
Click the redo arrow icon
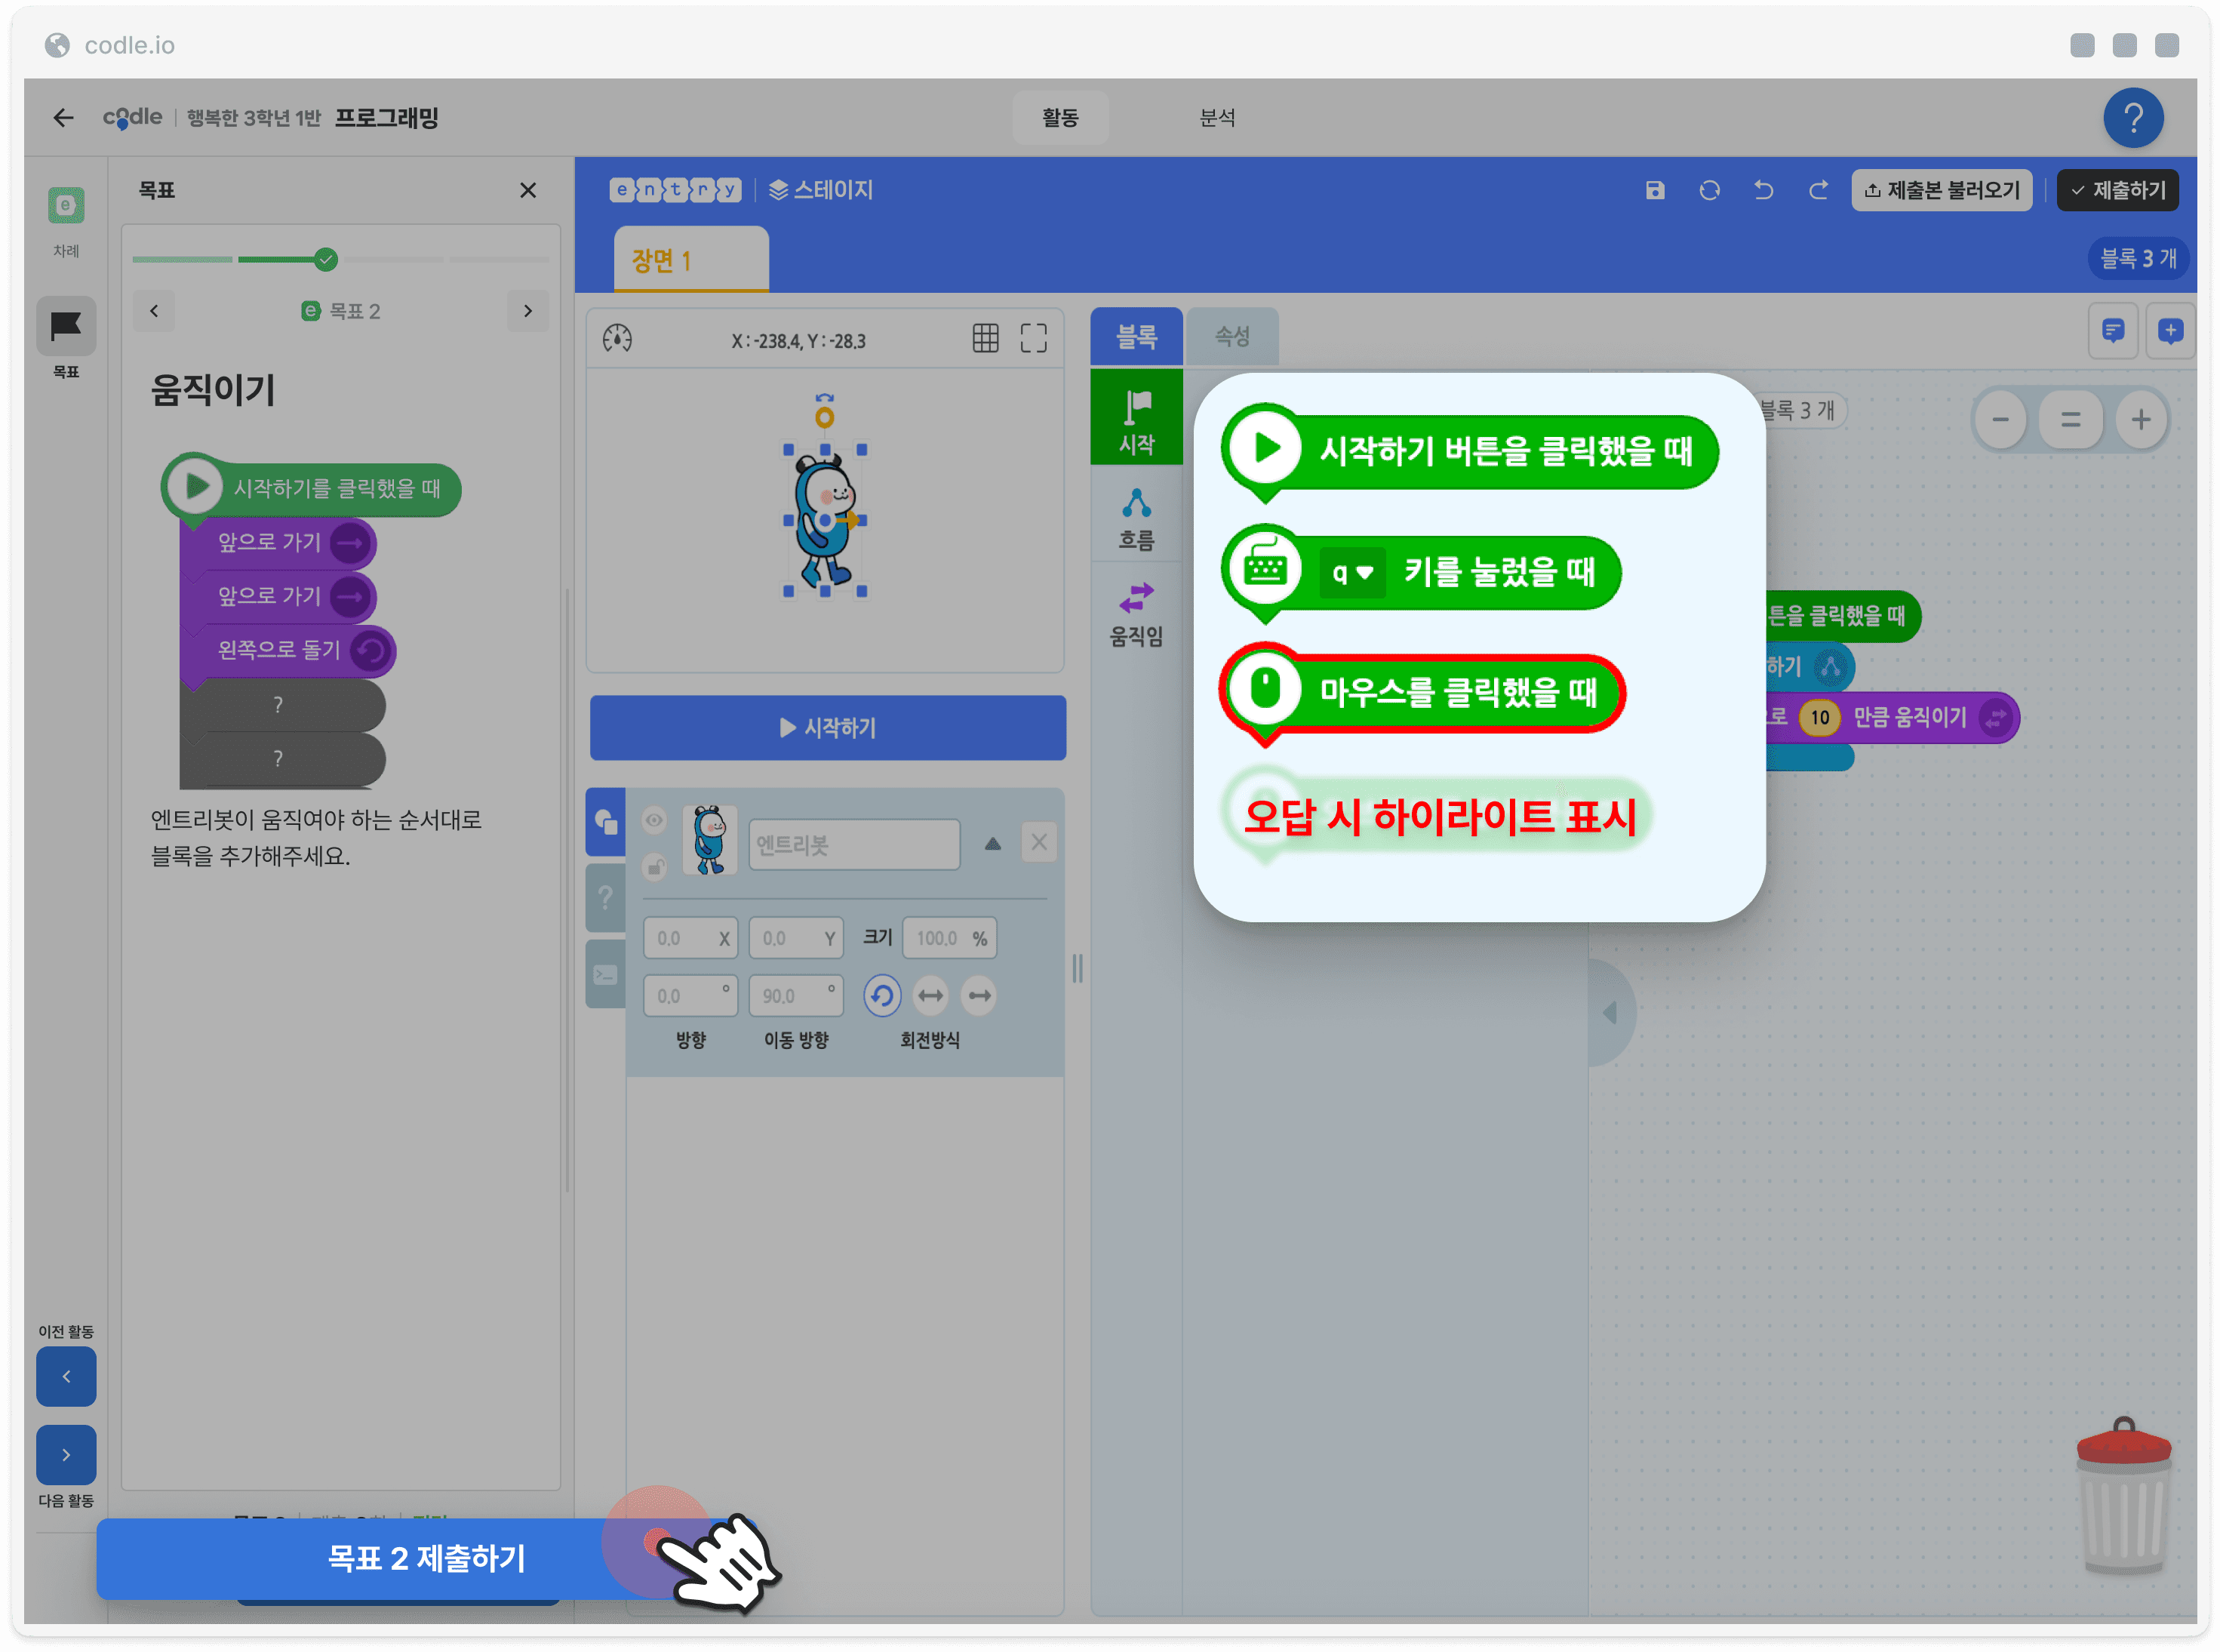[1818, 190]
